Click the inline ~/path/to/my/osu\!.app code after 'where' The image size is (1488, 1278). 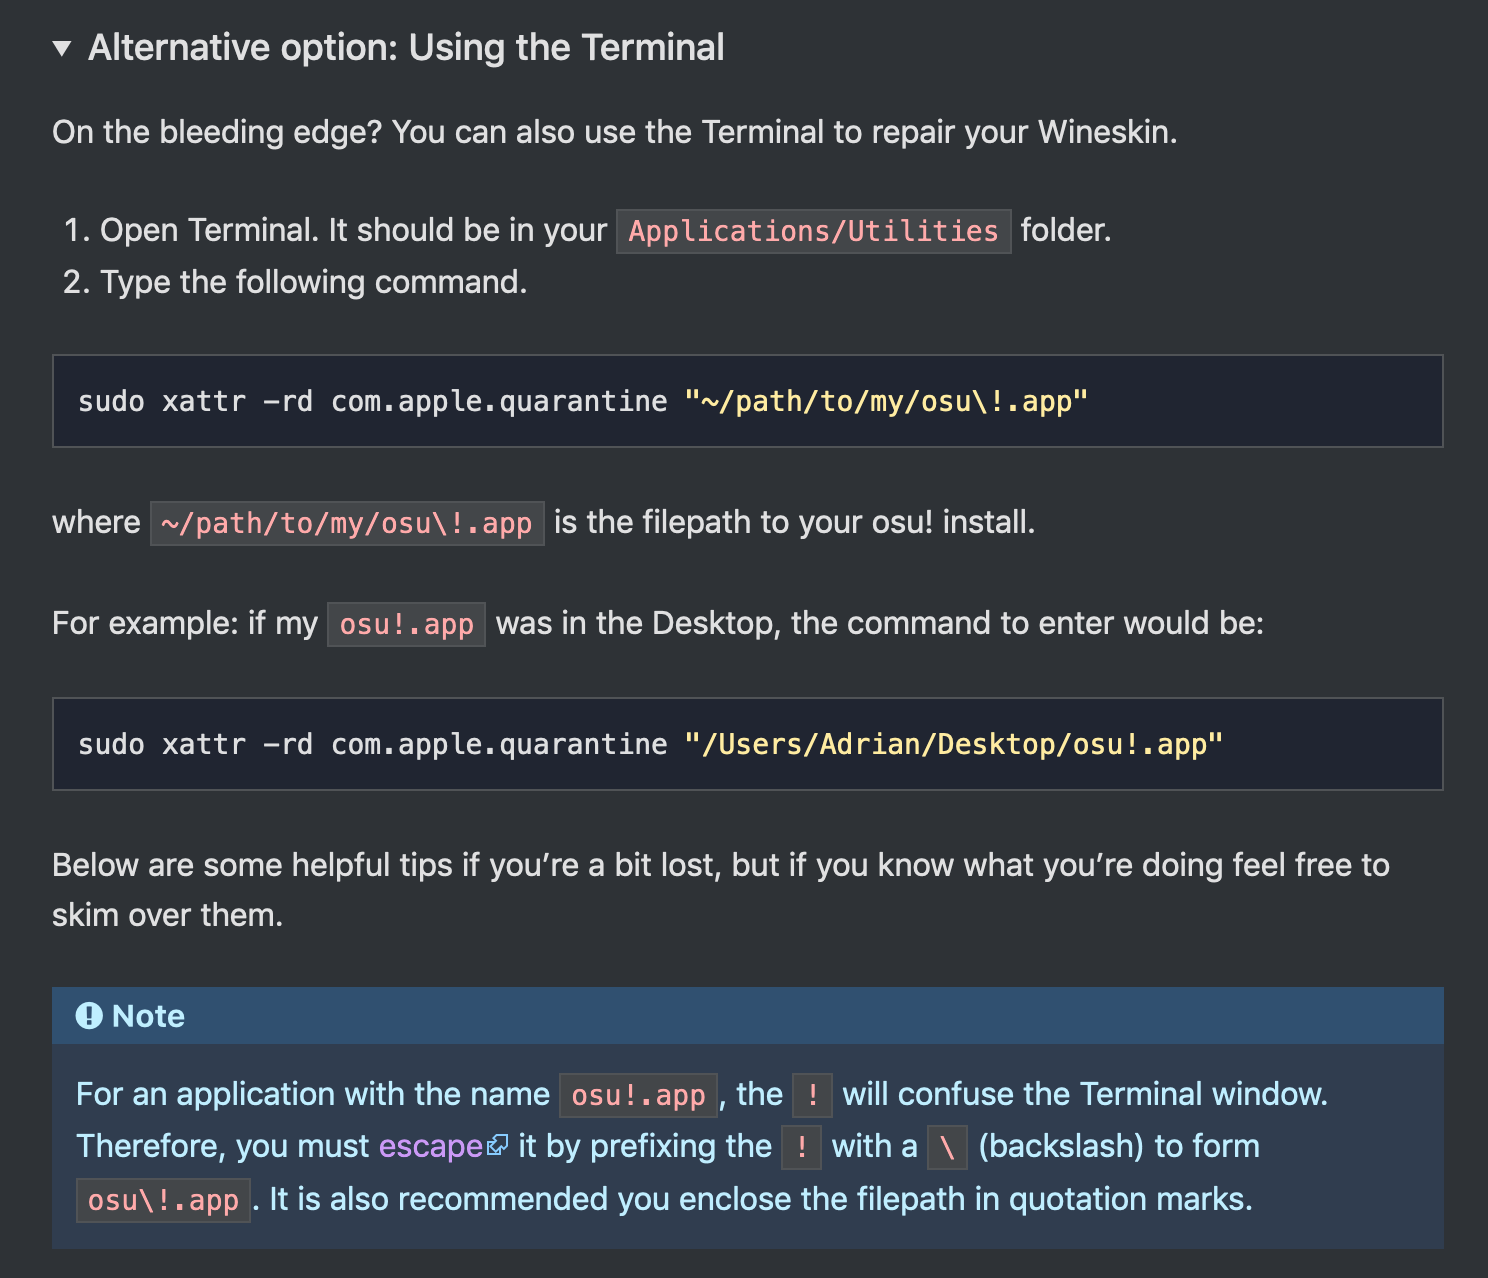347,523
